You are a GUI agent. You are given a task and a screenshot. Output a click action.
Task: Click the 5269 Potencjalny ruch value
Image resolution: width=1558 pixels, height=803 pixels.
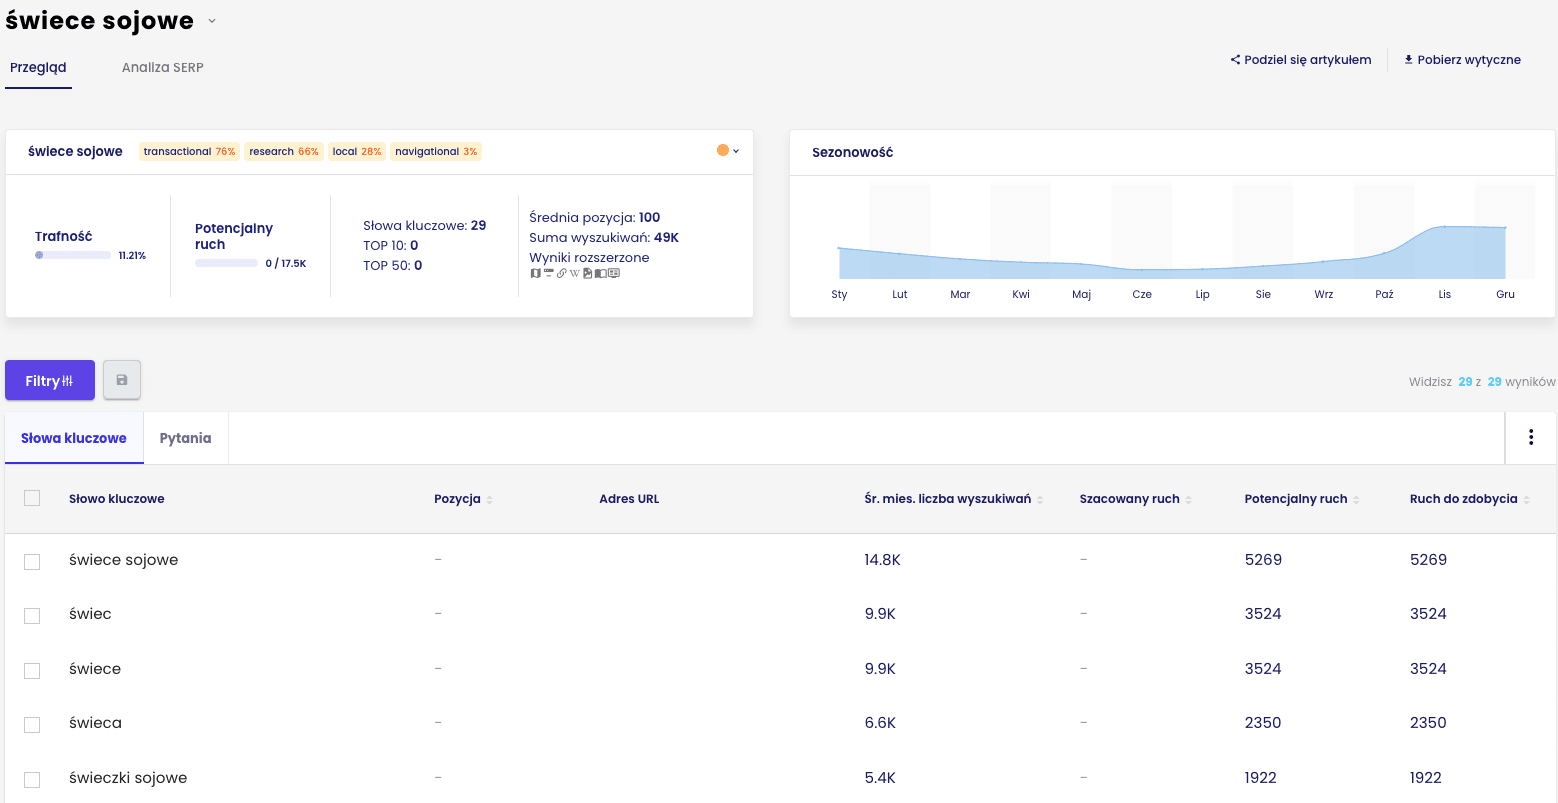[x=1263, y=560]
